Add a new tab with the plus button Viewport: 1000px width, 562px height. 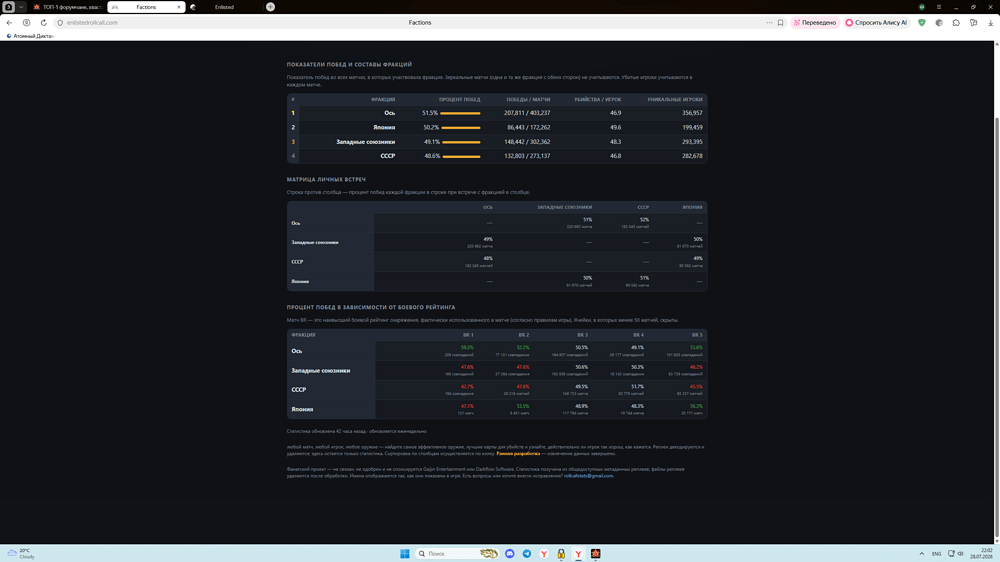[270, 7]
